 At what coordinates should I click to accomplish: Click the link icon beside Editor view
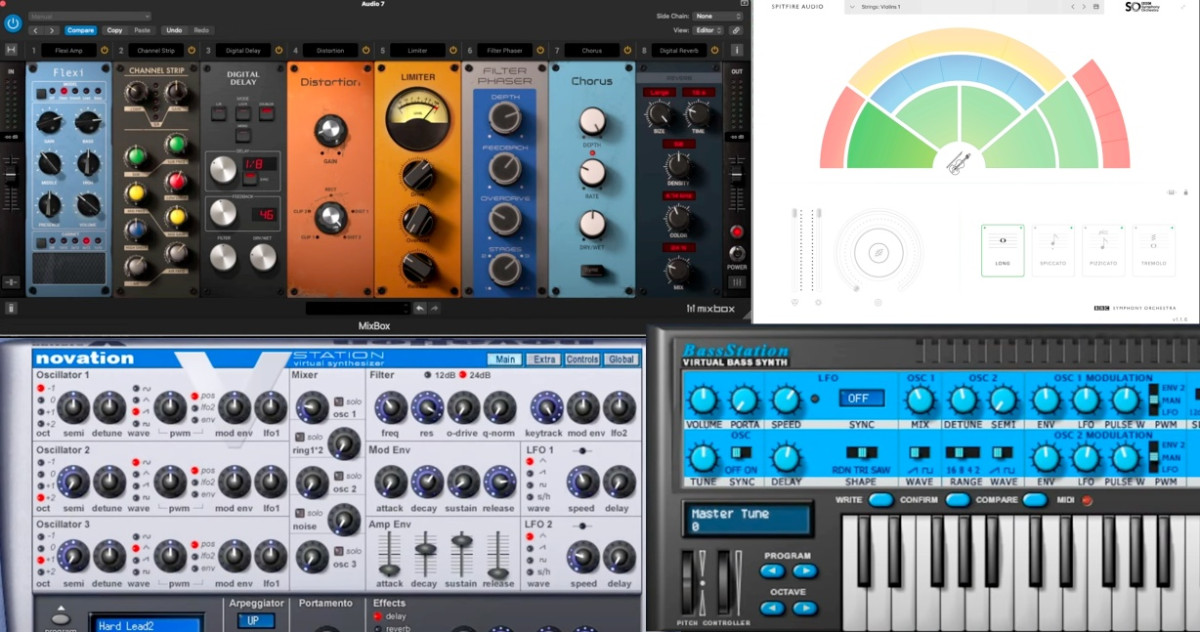click(x=735, y=31)
